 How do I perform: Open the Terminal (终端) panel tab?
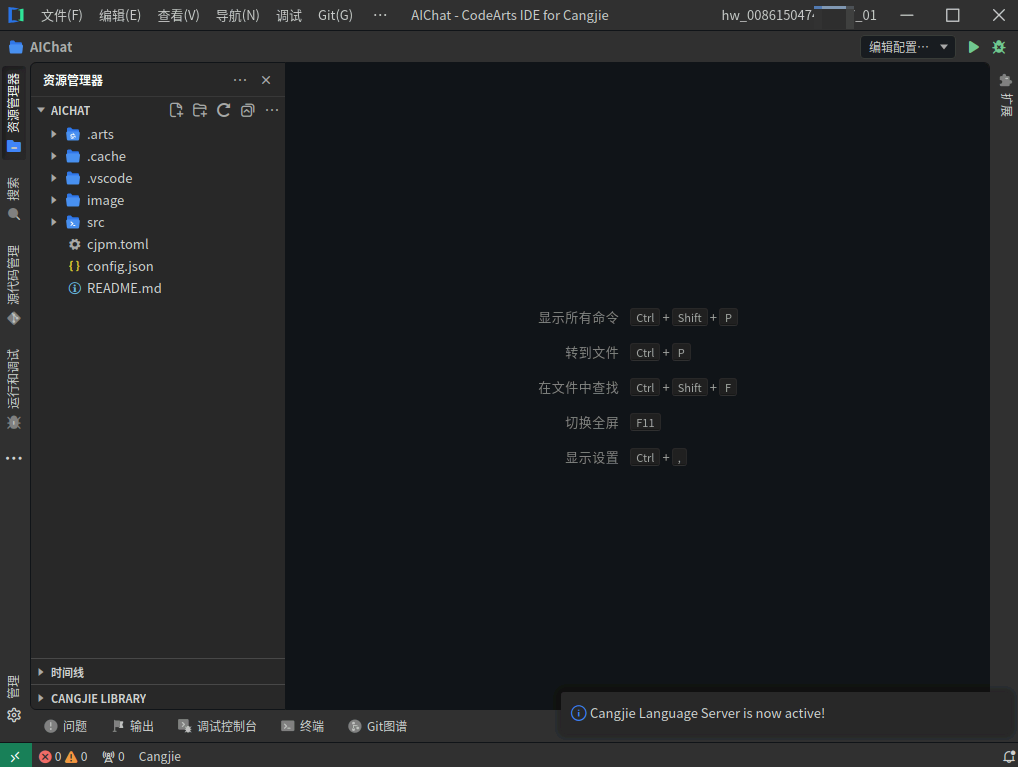(303, 726)
